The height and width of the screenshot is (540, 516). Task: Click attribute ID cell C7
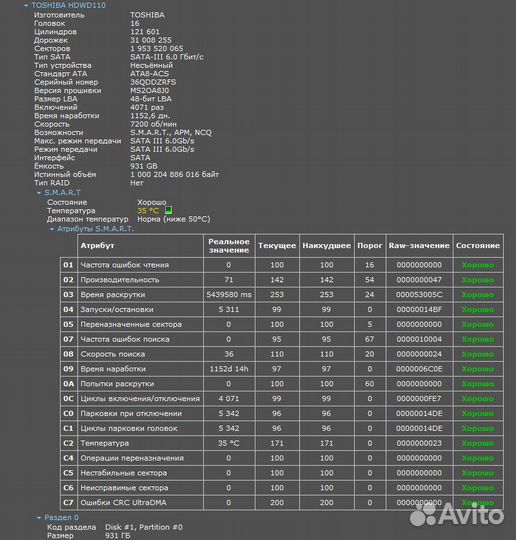pos(69,502)
